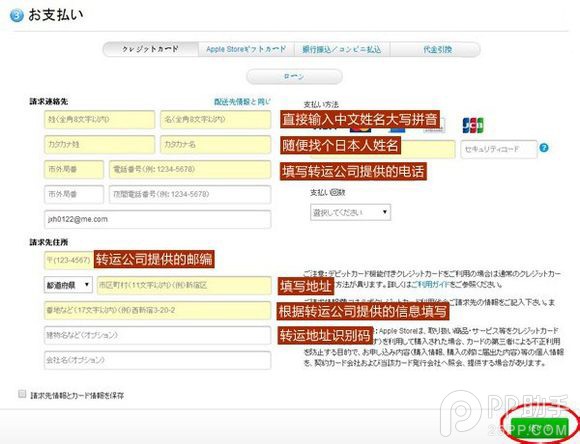Click the JCB card logo icon
This screenshot has width=580, height=444.
473,125
